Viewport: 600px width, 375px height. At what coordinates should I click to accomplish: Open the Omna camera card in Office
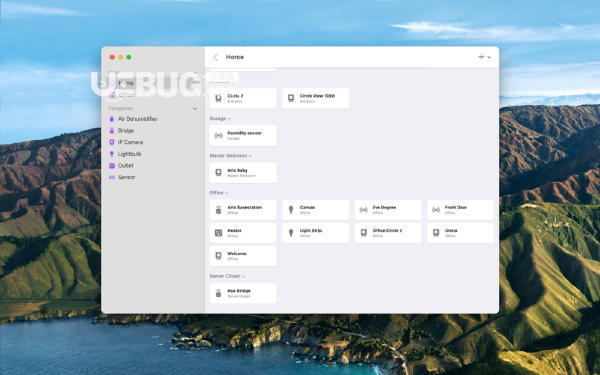460,233
